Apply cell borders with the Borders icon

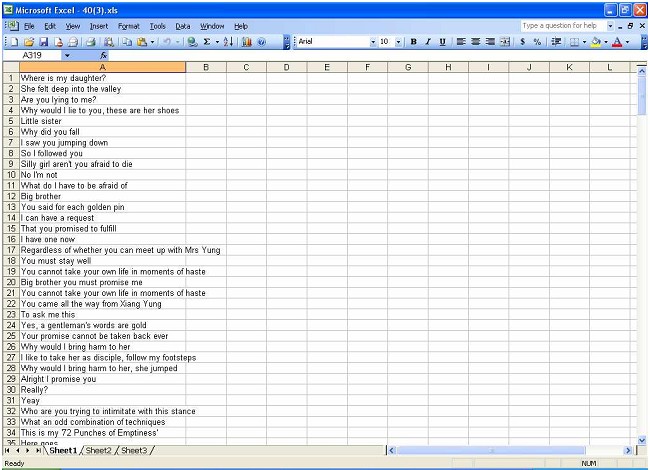pos(575,41)
